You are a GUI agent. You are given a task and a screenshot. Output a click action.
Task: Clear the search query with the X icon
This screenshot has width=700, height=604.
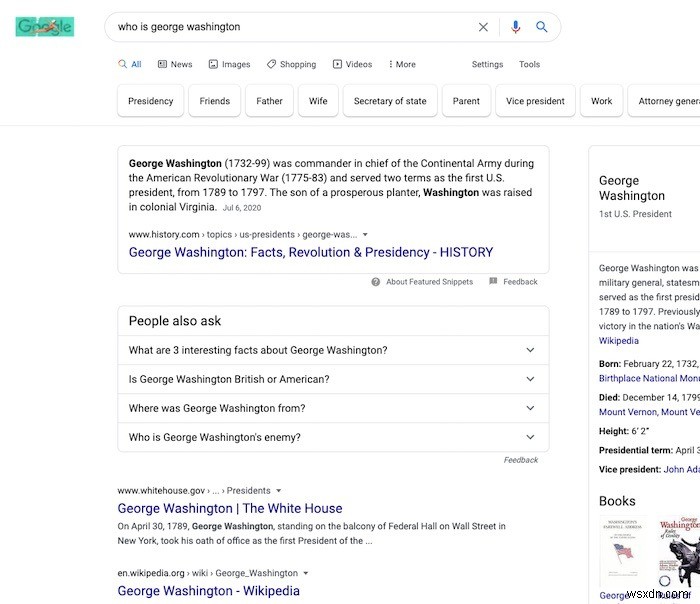tap(483, 27)
